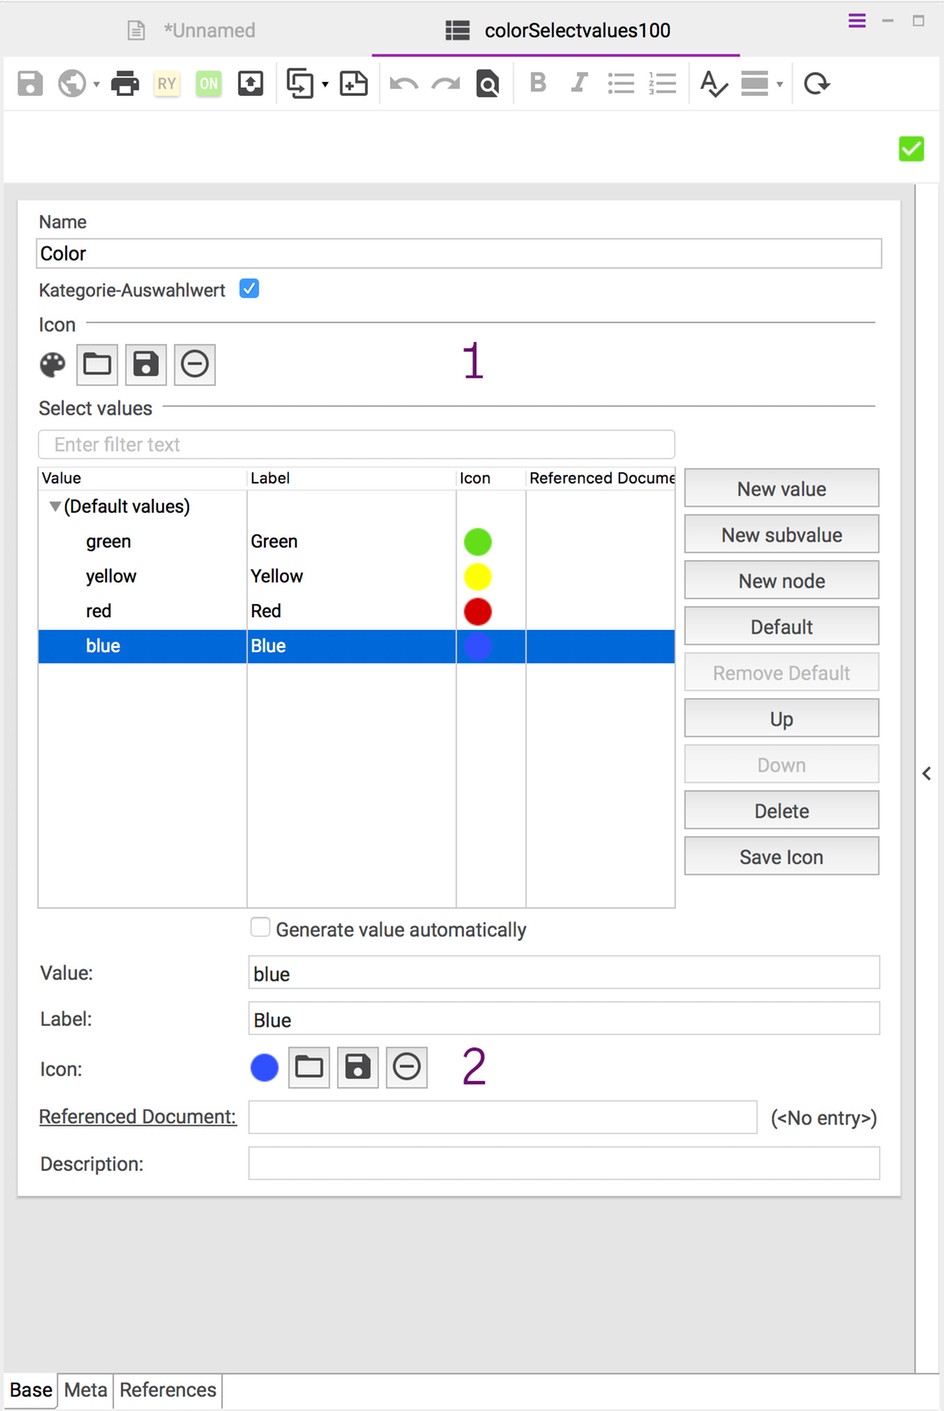Viewport: 944px width, 1411px height.
Task: Click the palette icon under Icon
Action: point(53,364)
